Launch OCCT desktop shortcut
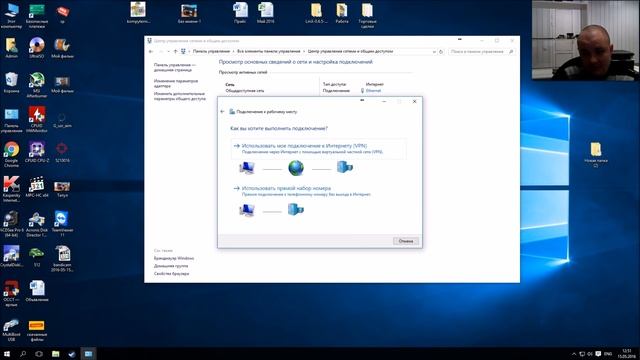Image resolution: width=640 pixels, height=360 pixels. 11,293
